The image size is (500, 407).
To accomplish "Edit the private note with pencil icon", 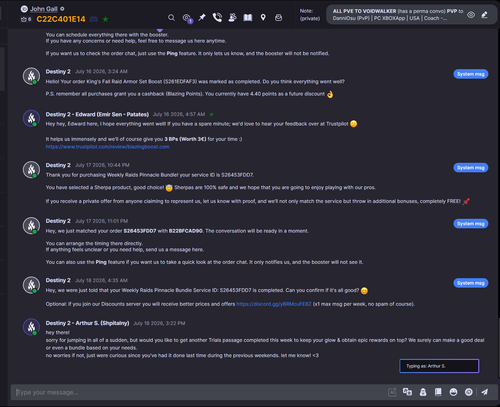I will [485, 15].
